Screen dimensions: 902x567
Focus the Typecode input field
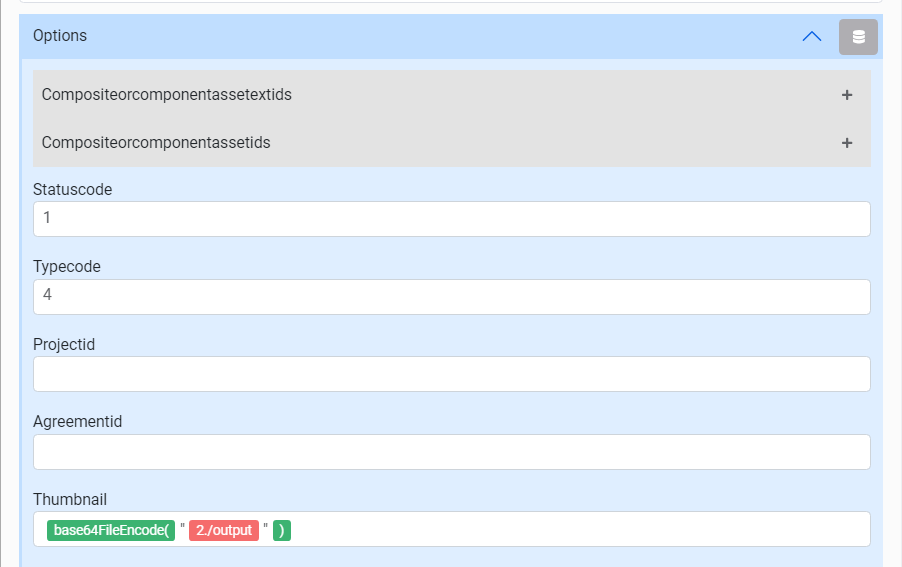(451, 297)
